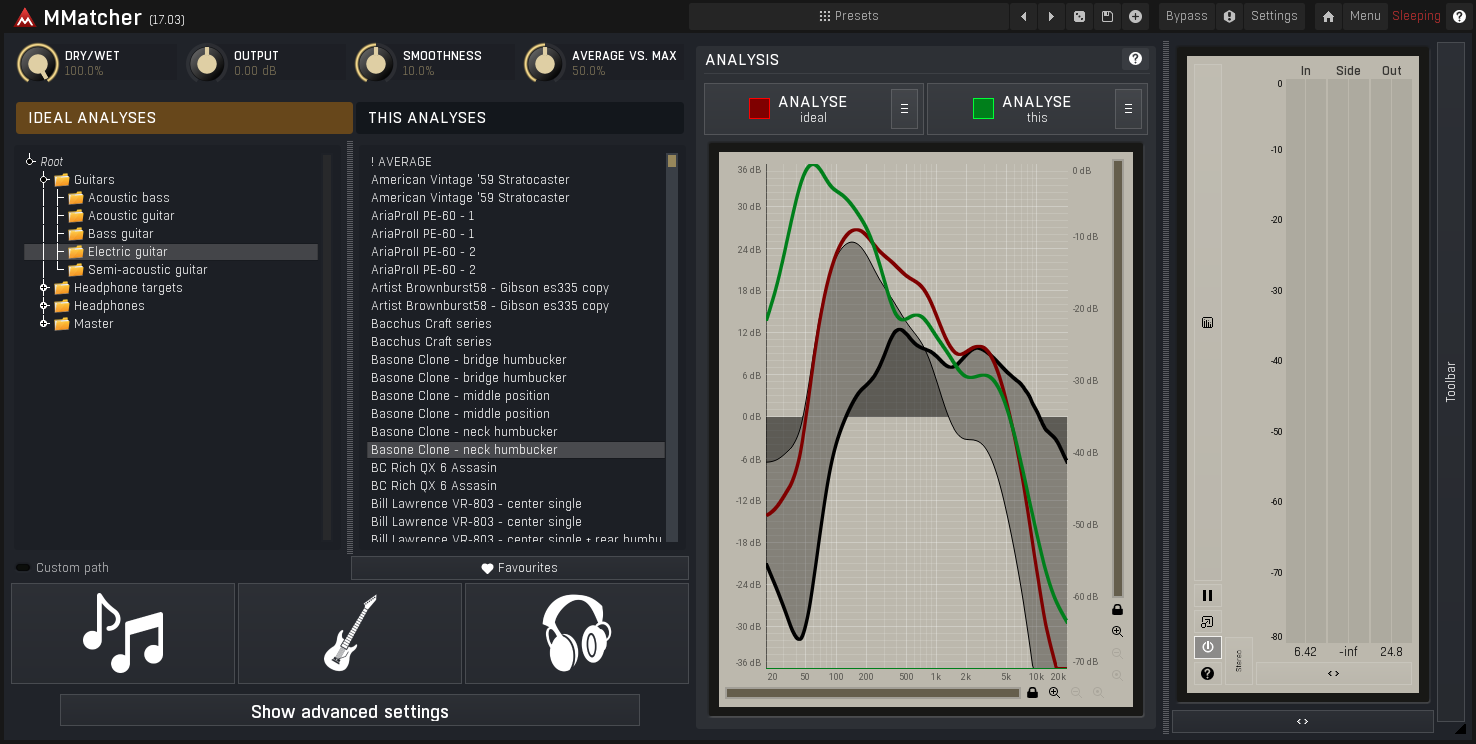Open the headphones analysis panel
Screen dimensions: 1476x744
[x=576, y=632]
